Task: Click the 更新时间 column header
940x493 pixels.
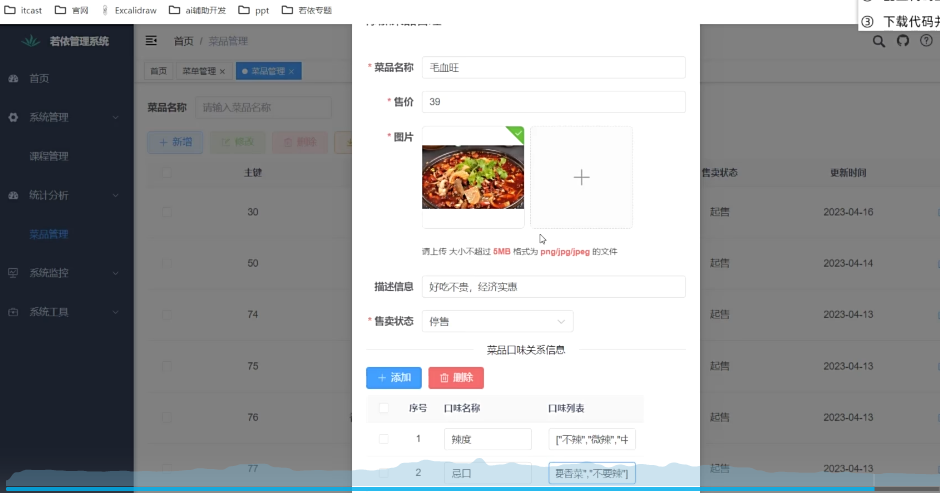Action: (x=848, y=173)
